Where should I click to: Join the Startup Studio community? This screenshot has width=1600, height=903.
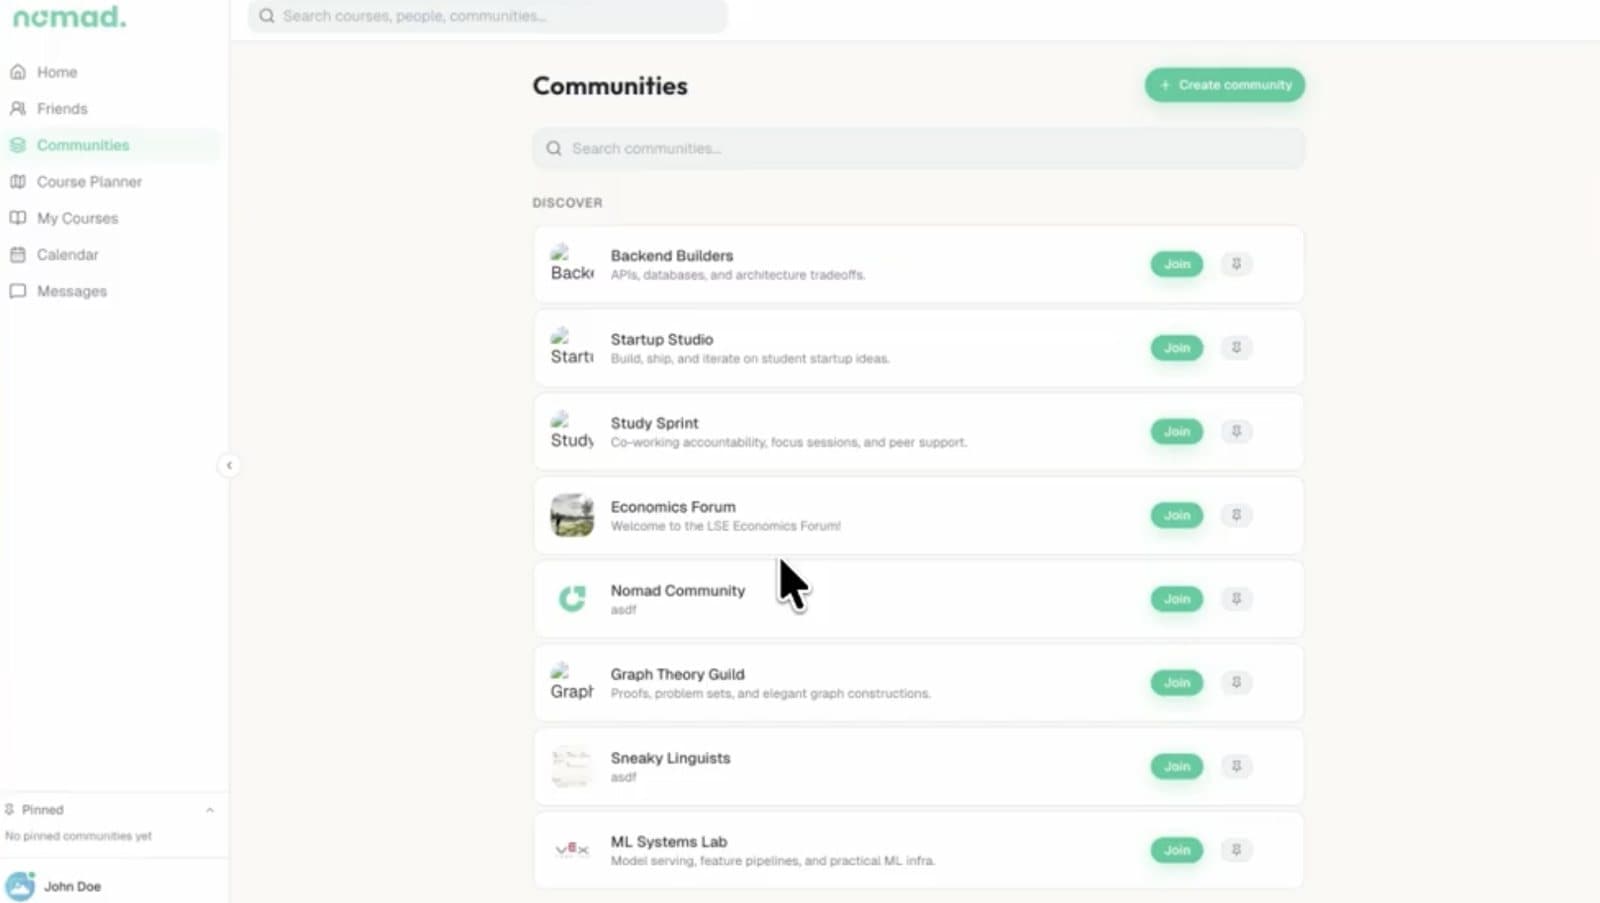1177,348
